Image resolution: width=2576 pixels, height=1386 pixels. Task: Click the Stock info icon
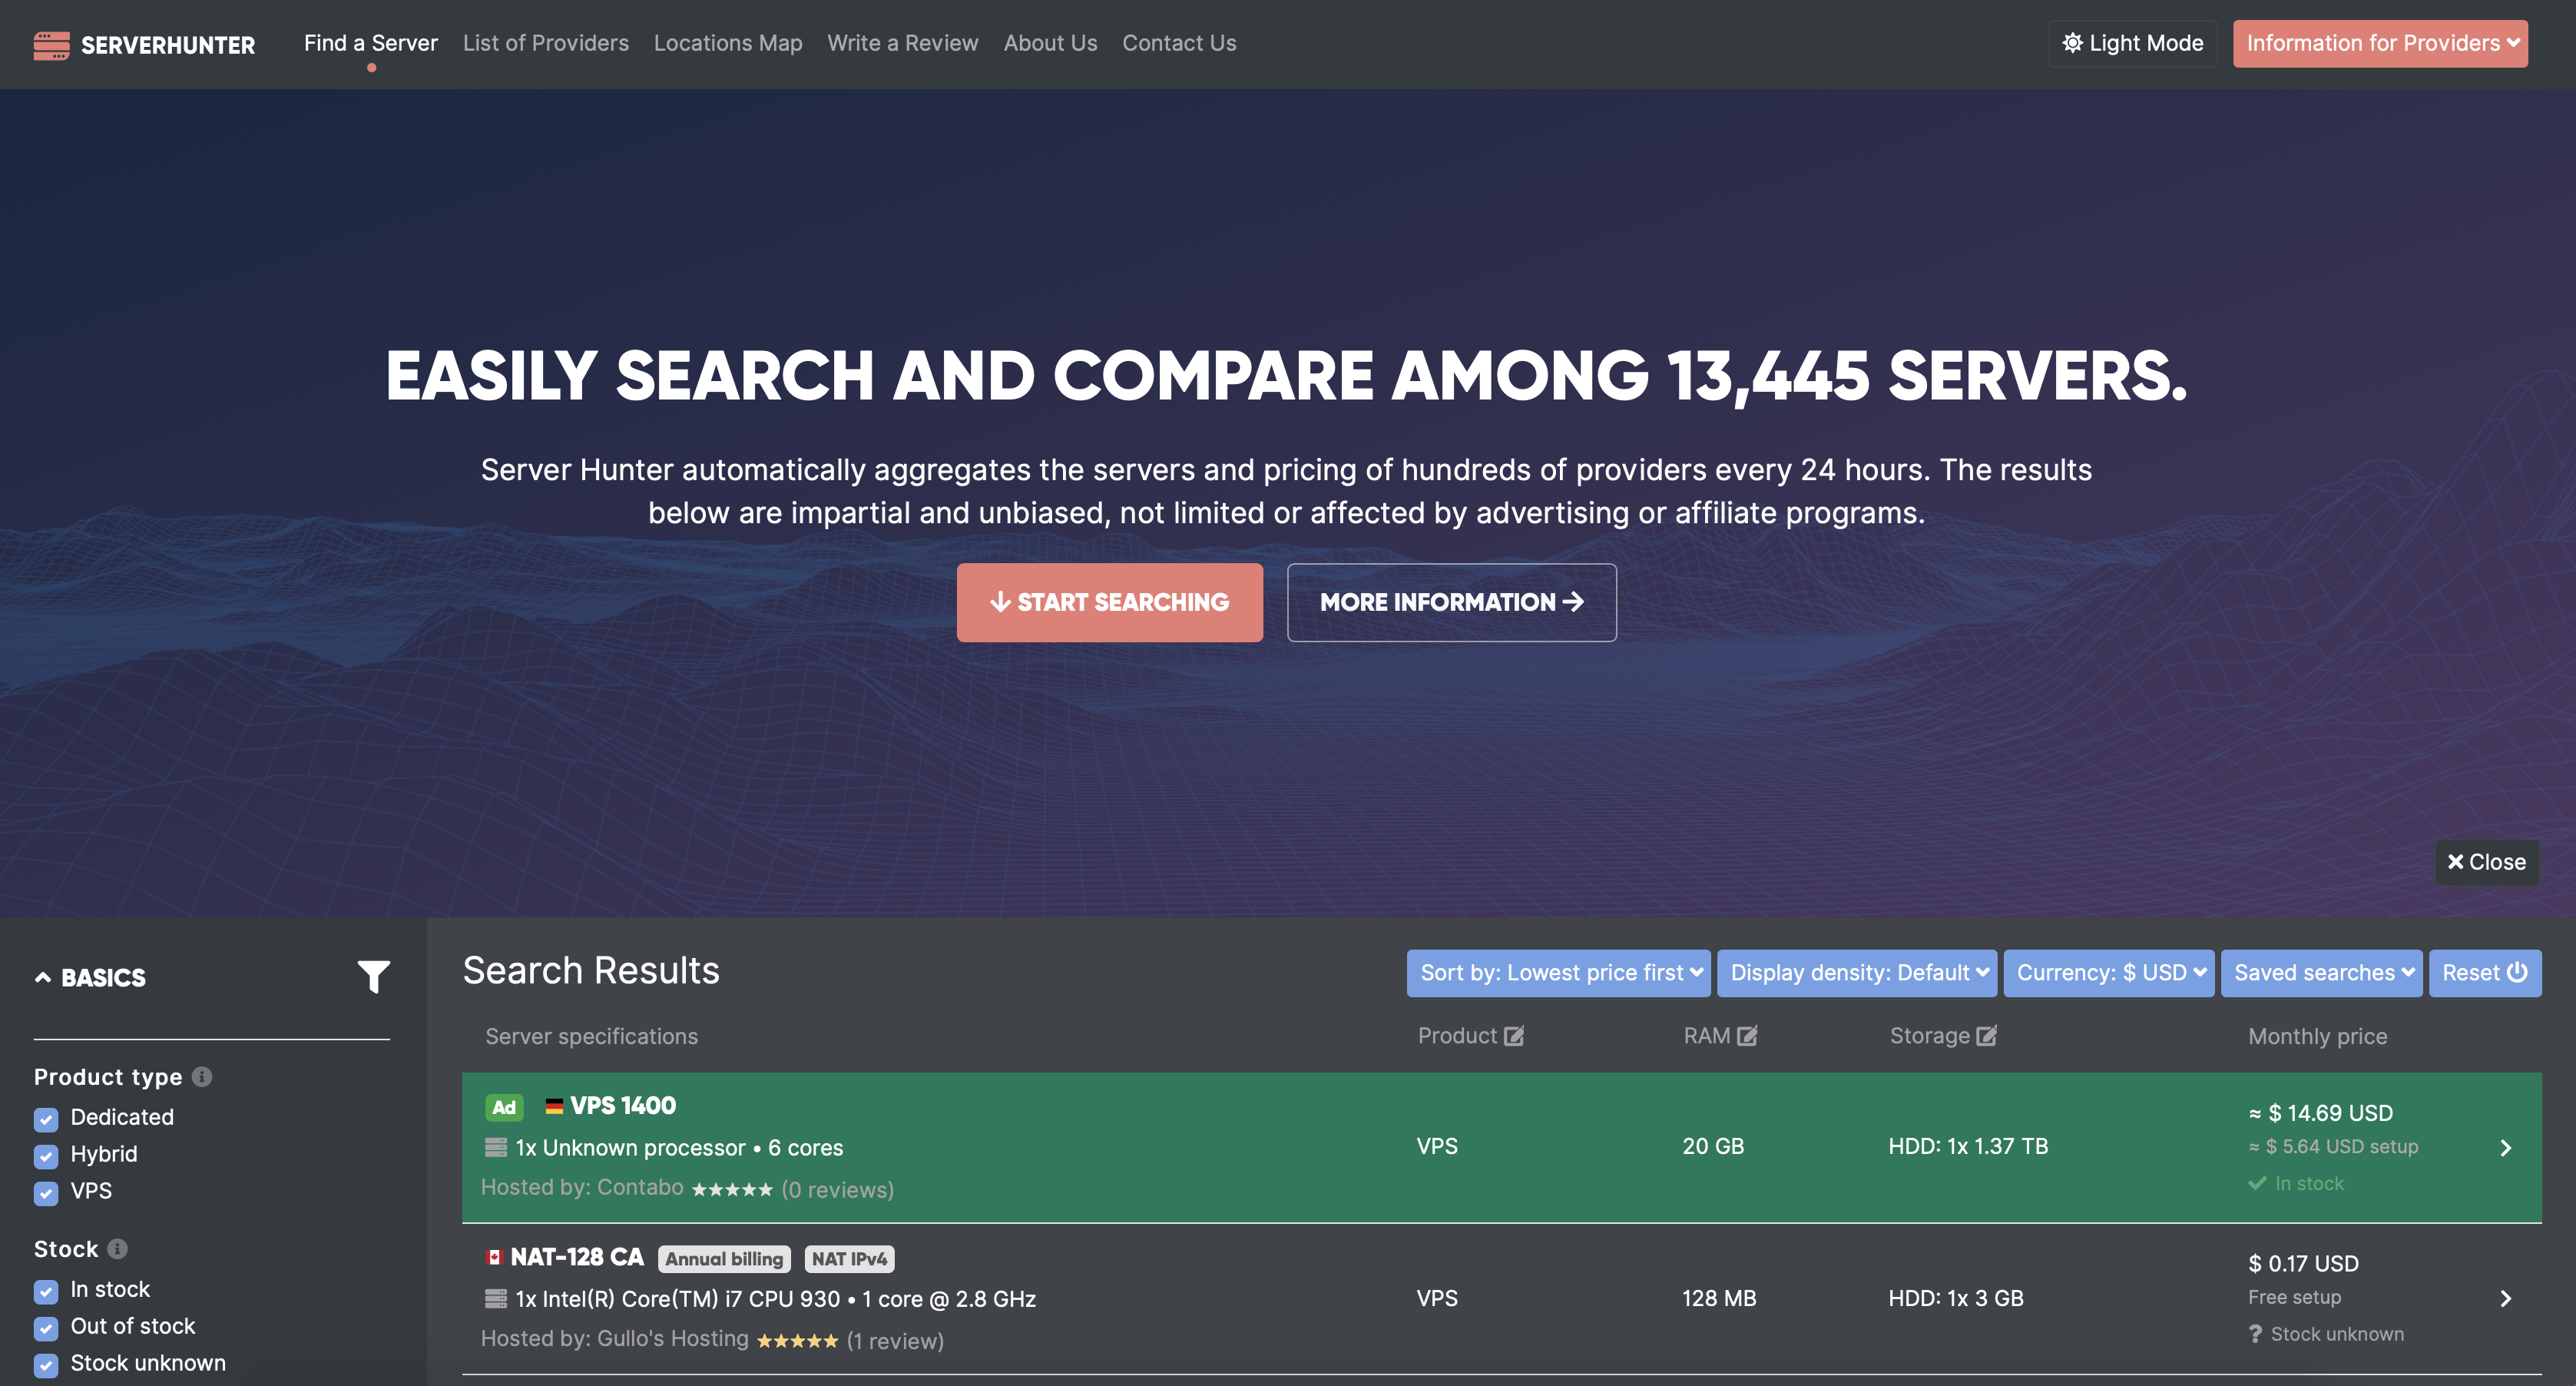point(117,1249)
